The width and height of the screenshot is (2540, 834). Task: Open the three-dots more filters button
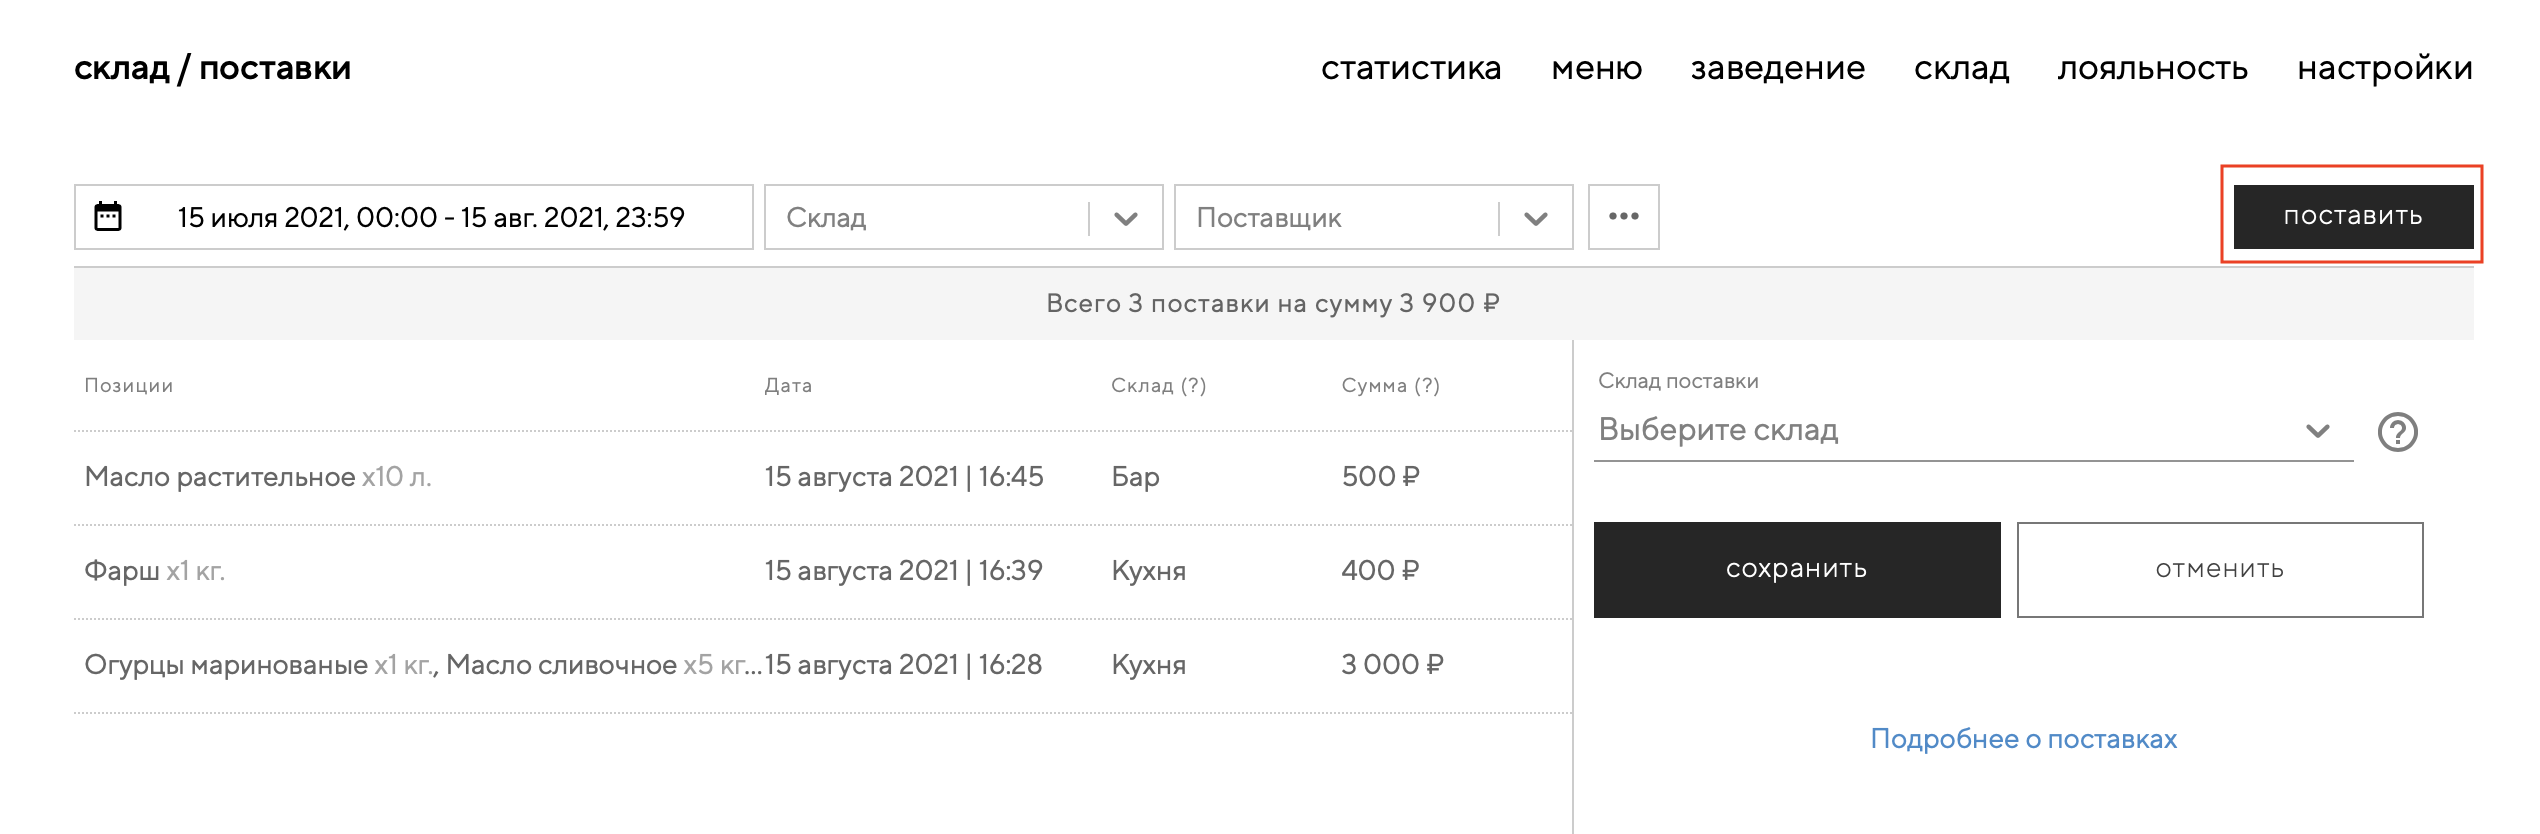click(1623, 216)
